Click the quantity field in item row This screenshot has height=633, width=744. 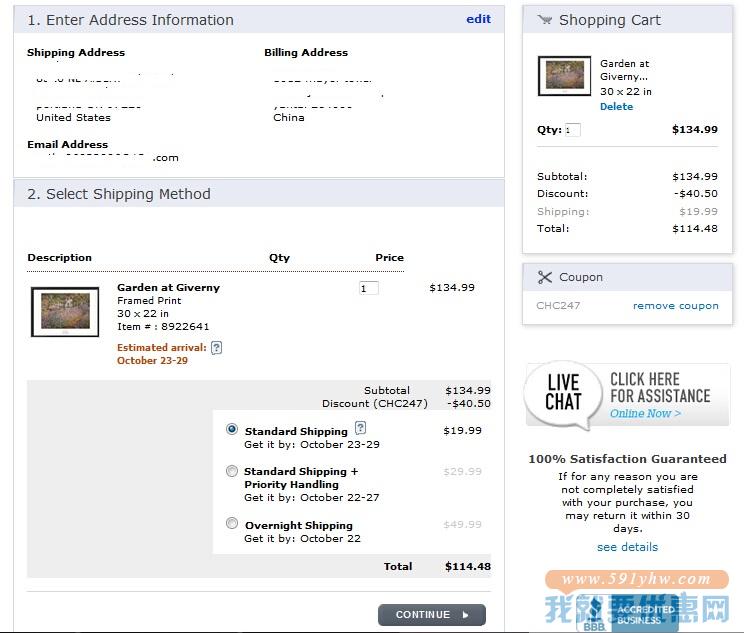368,288
